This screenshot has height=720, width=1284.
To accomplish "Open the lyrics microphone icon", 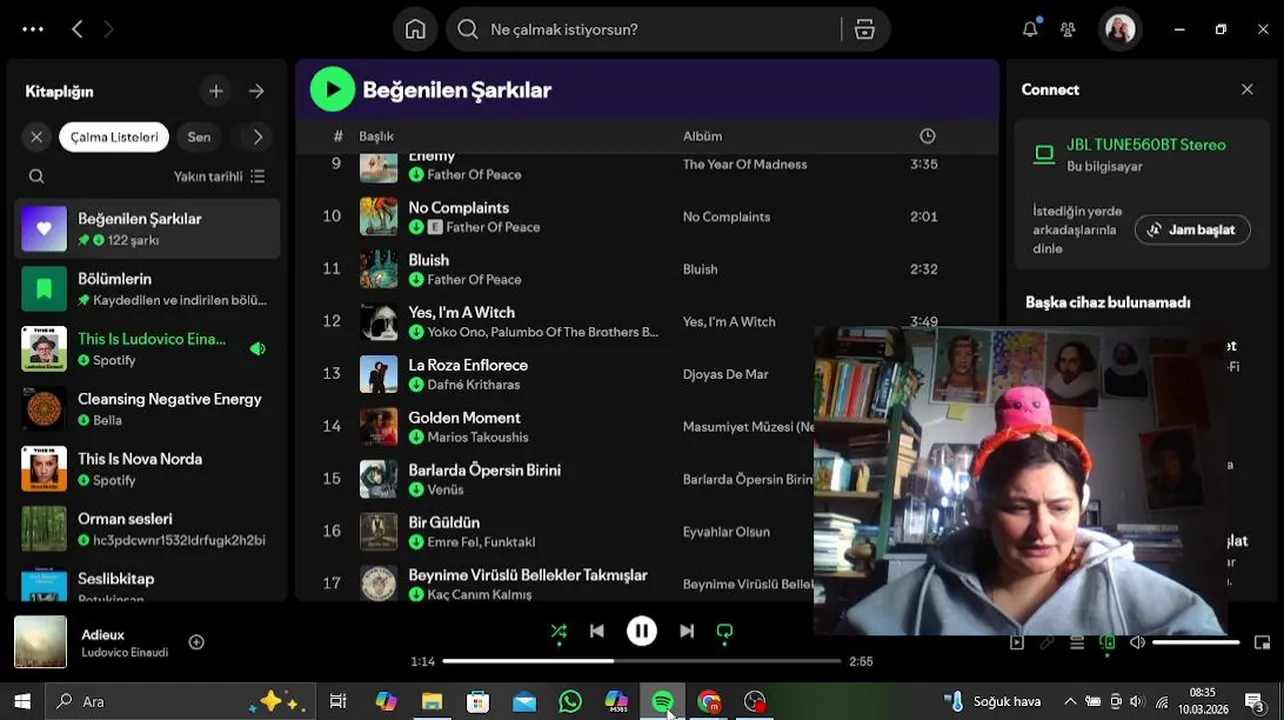I will tap(1047, 642).
